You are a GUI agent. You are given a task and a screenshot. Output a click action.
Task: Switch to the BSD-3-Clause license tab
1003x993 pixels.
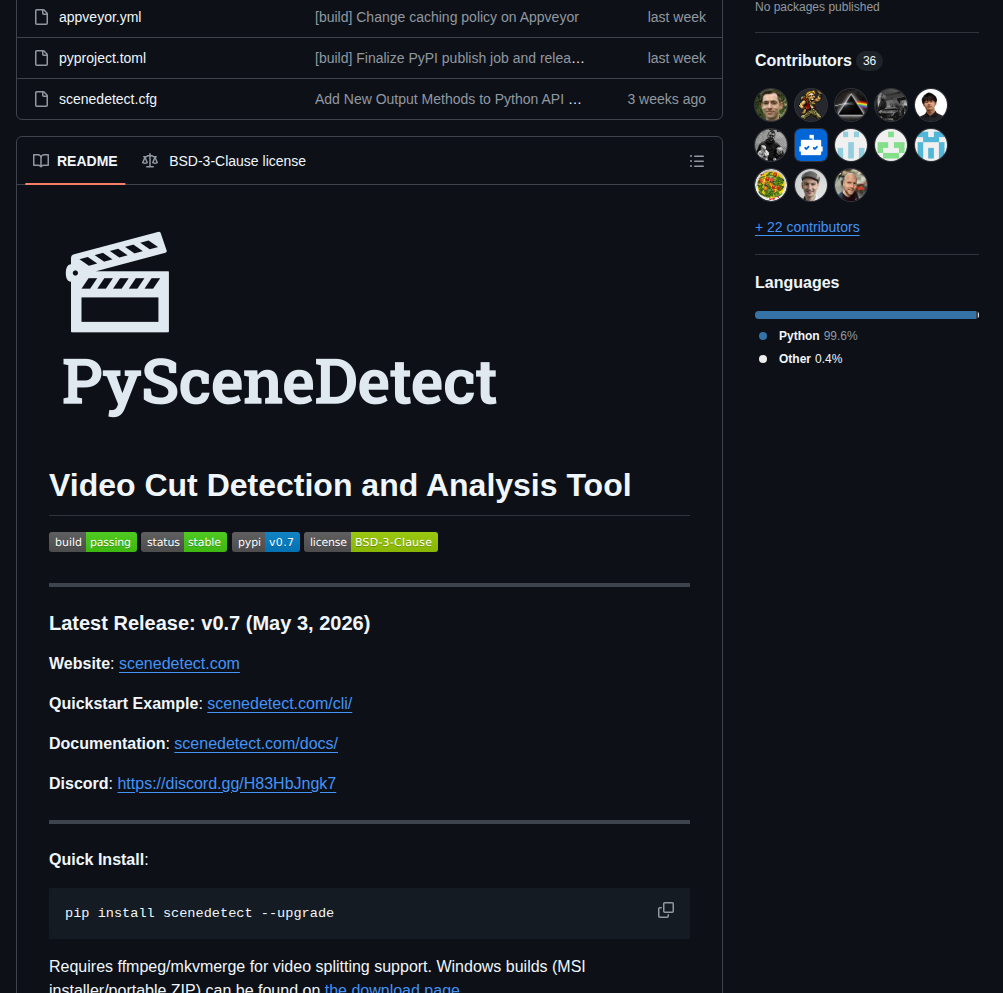coord(225,161)
